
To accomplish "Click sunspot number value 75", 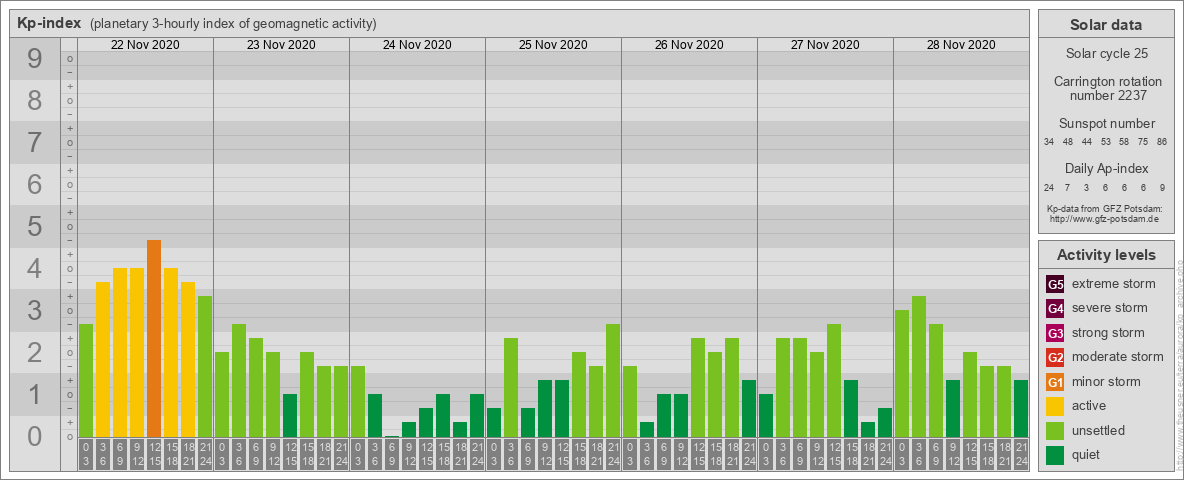I will click(1144, 142).
